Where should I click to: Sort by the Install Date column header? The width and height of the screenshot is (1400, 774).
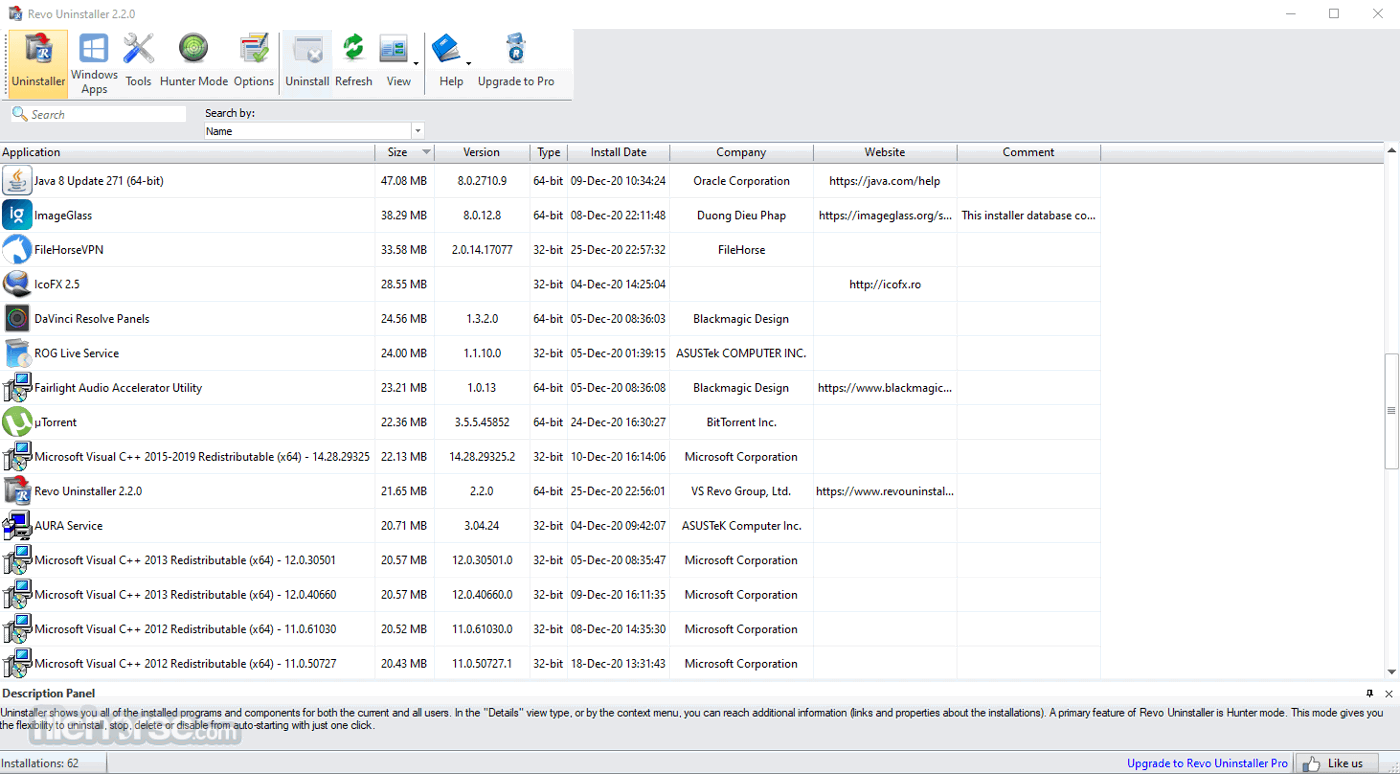point(618,152)
